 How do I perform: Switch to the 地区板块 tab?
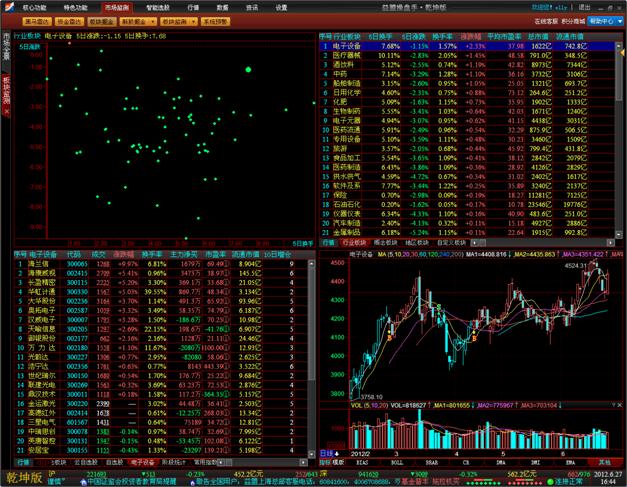point(417,242)
